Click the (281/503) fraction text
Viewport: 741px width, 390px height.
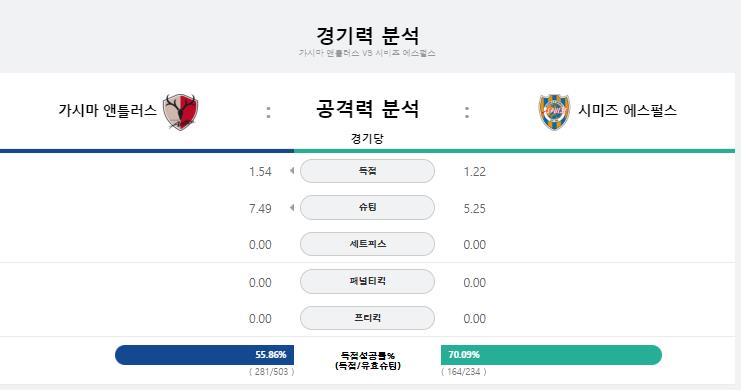point(272,372)
